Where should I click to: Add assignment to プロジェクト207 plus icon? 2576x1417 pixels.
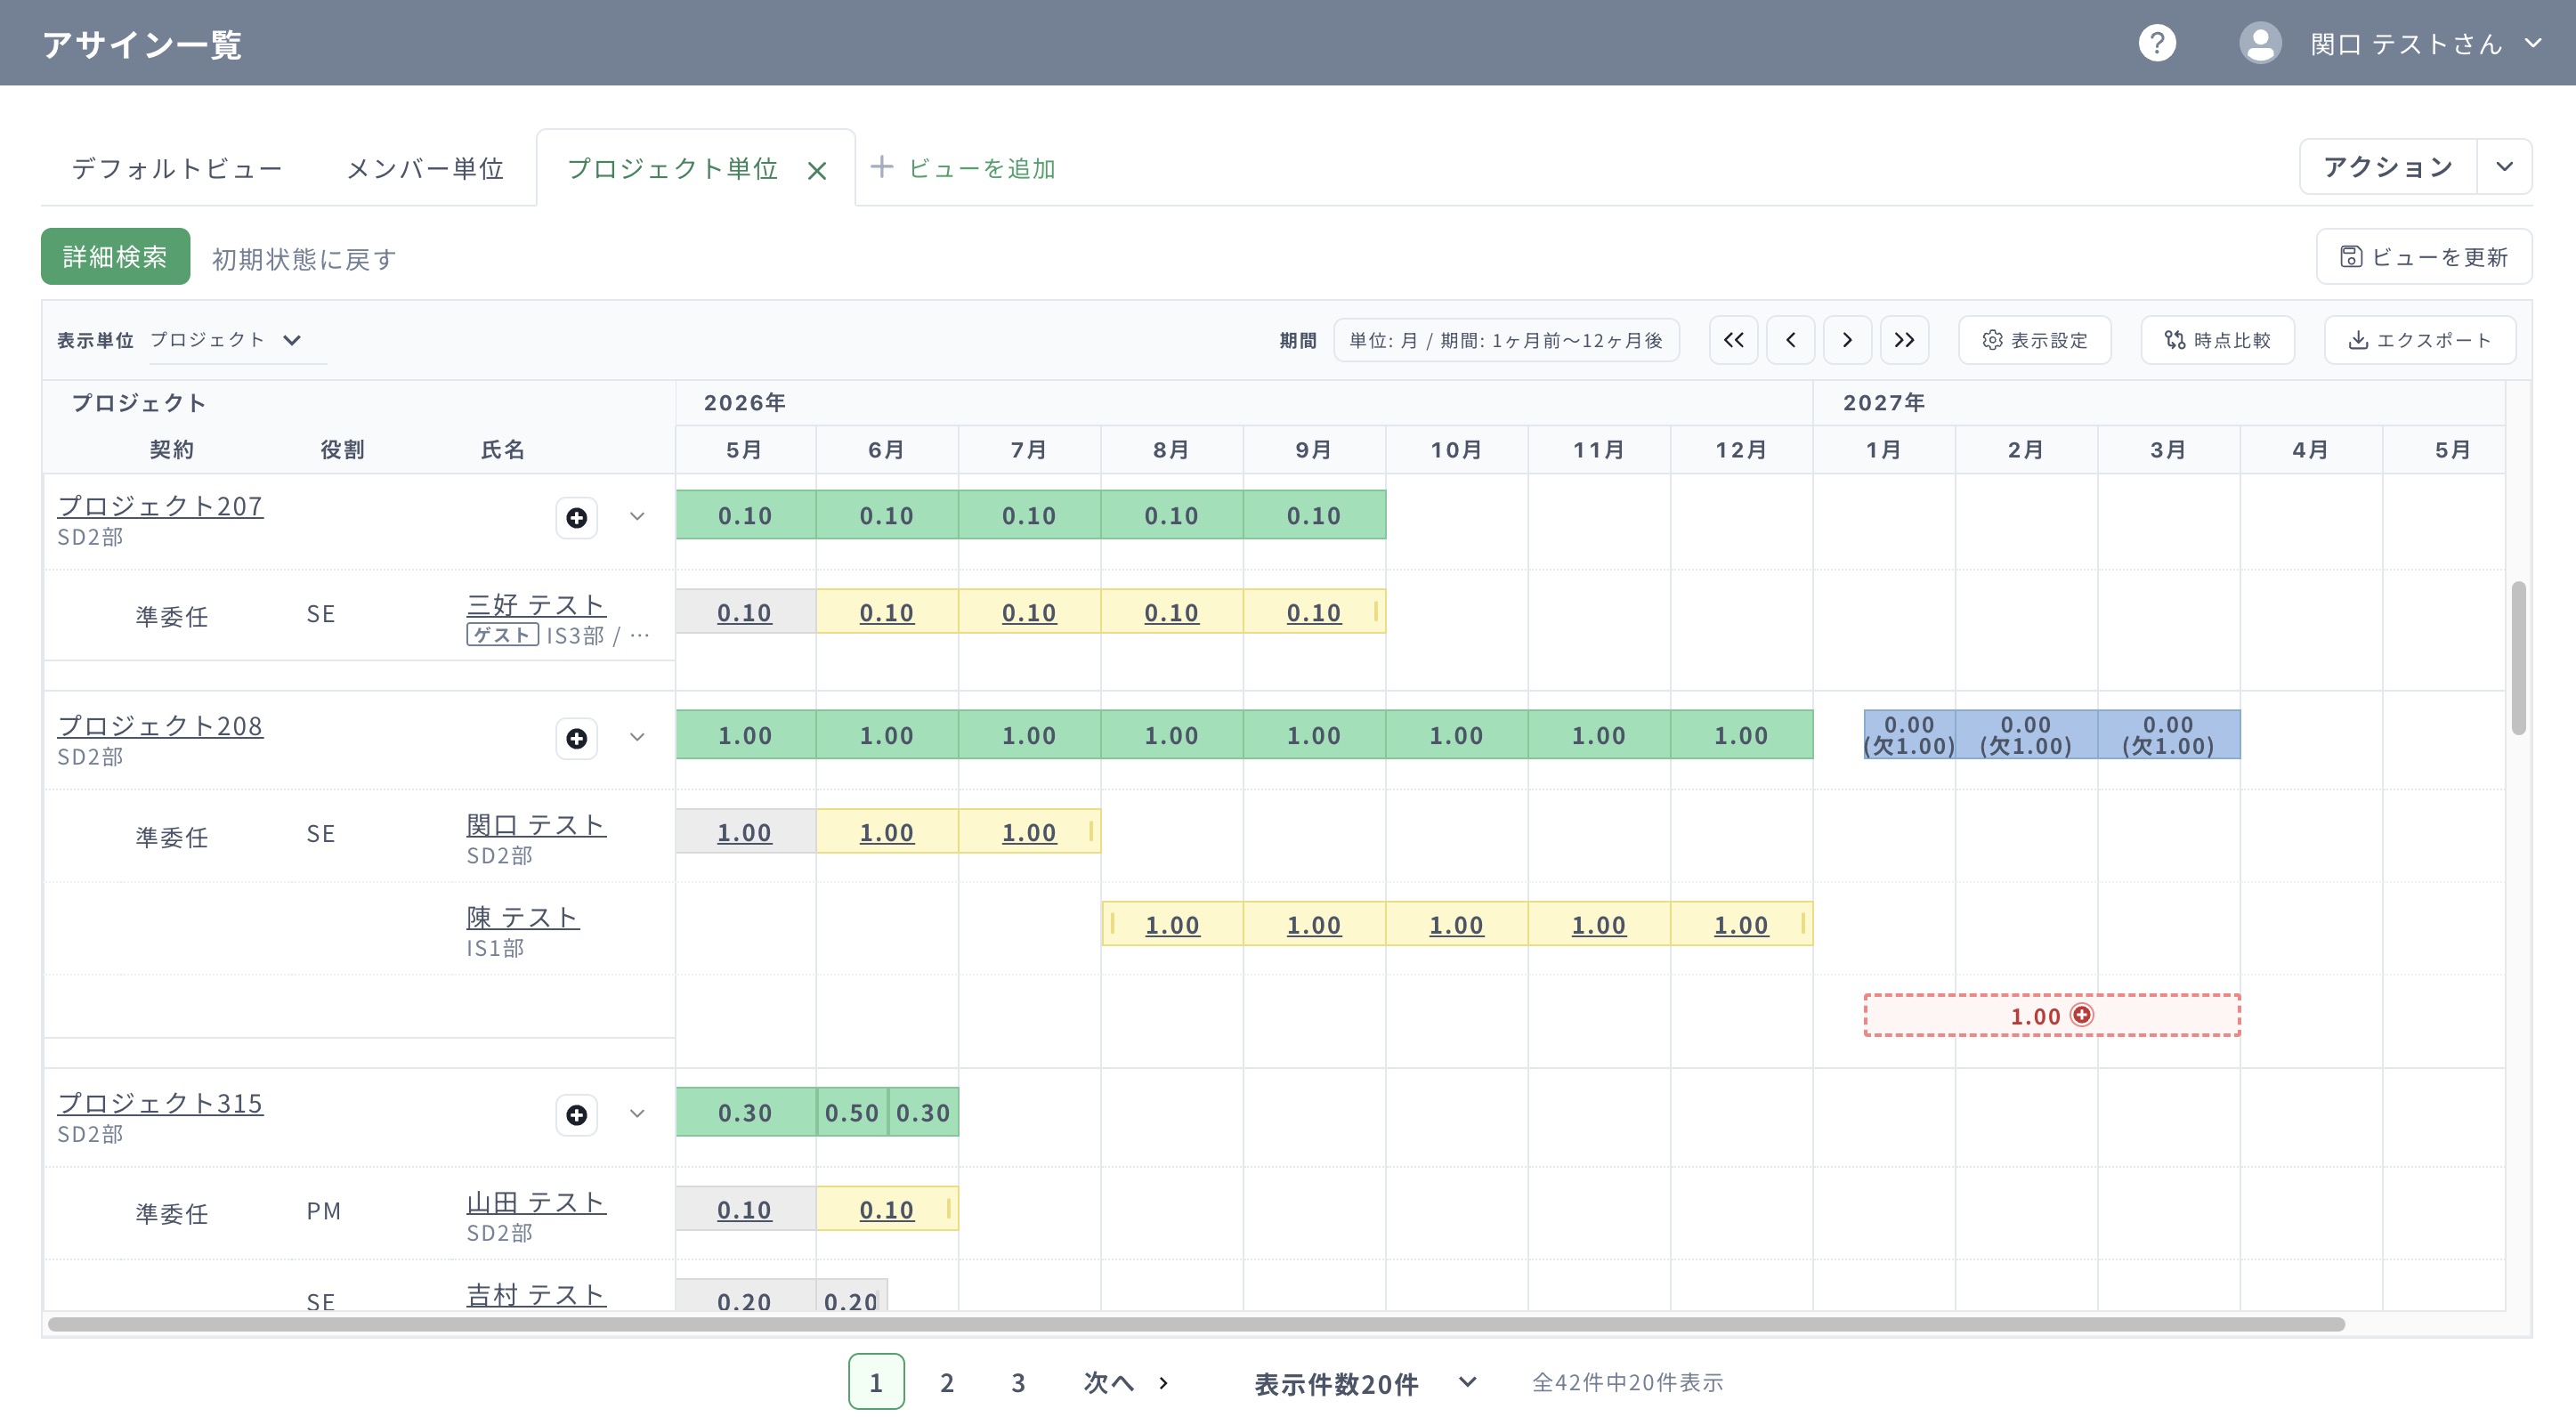coord(577,518)
